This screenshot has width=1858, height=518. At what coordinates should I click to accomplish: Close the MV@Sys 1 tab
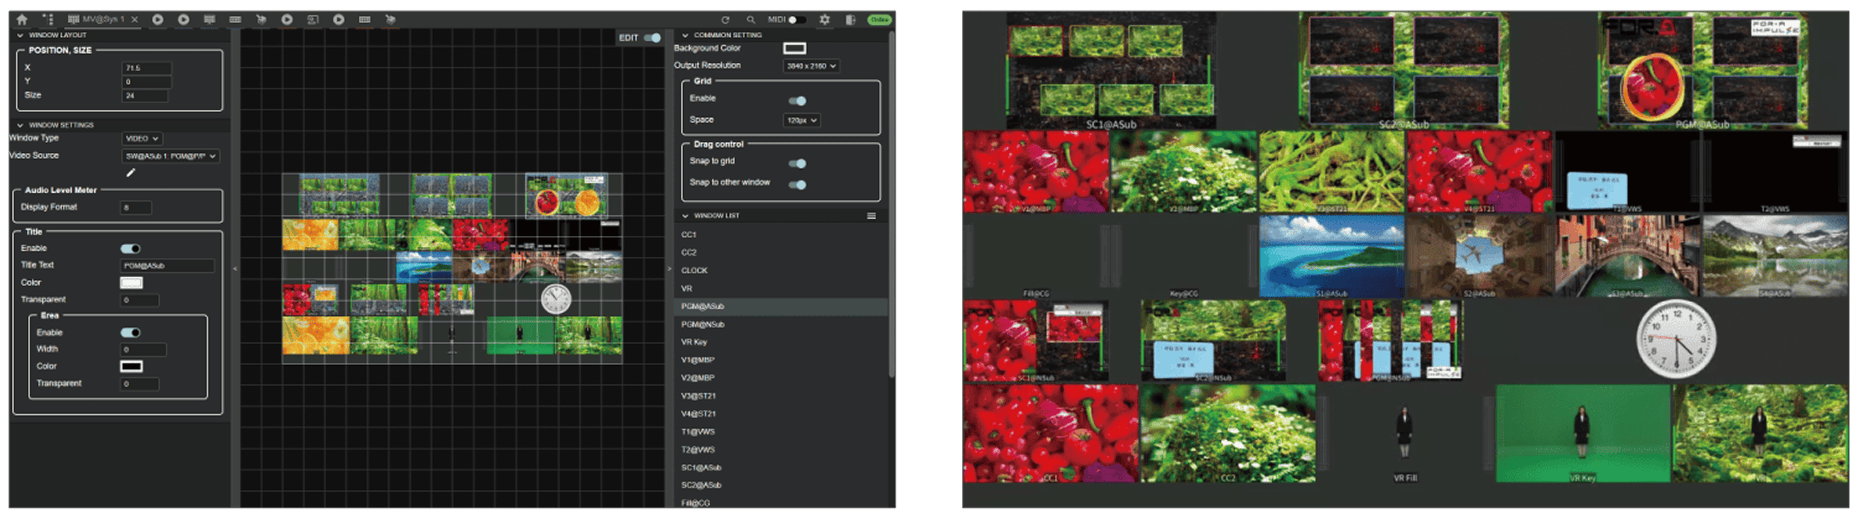(135, 19)
